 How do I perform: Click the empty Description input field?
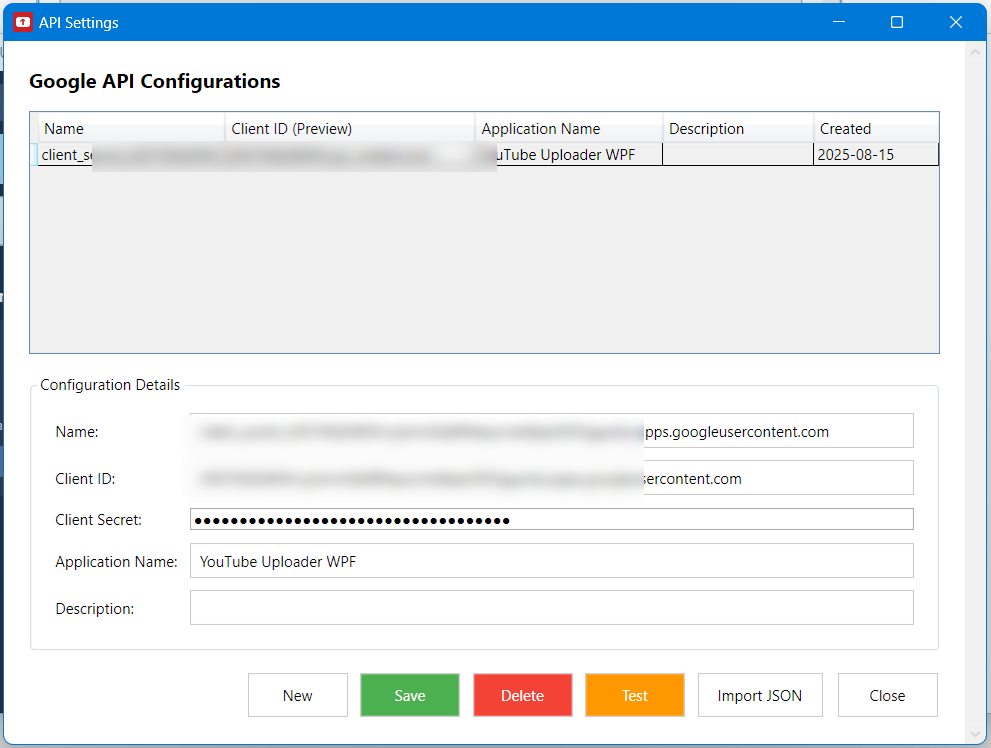coord(552,608)
